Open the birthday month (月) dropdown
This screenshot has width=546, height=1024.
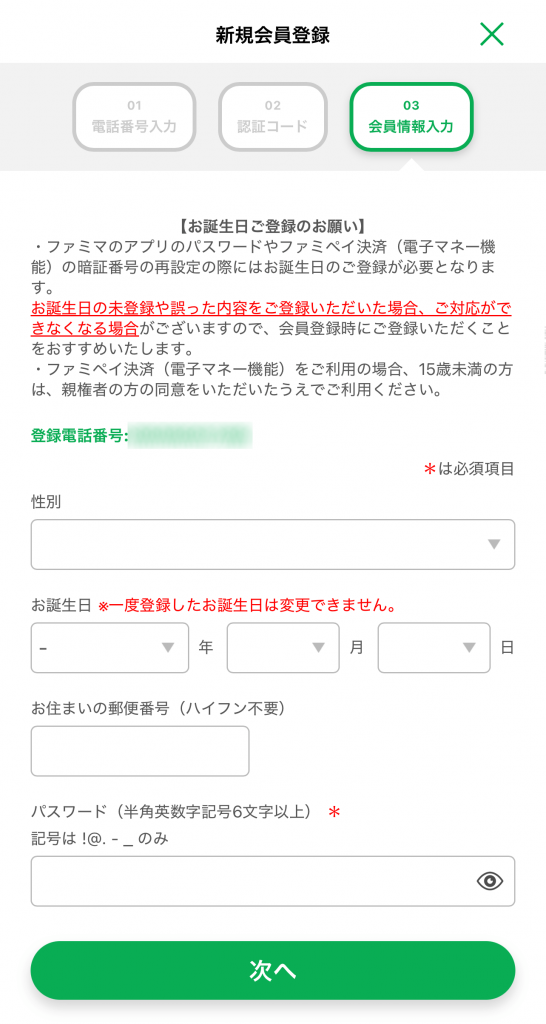pos(283,648)
